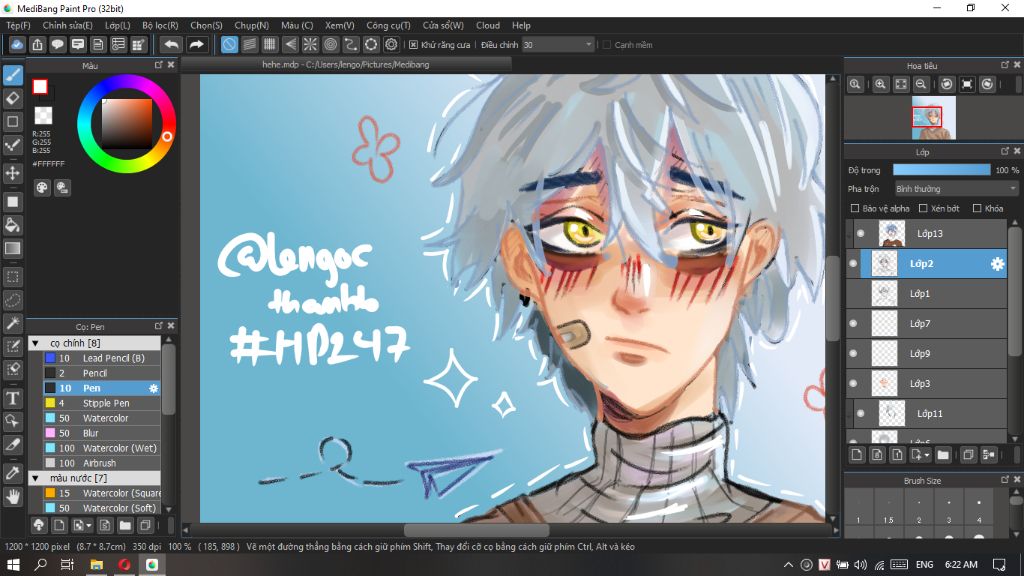Enable Xén bớt checkbox

pyautogui.click(x=923, y=208)
